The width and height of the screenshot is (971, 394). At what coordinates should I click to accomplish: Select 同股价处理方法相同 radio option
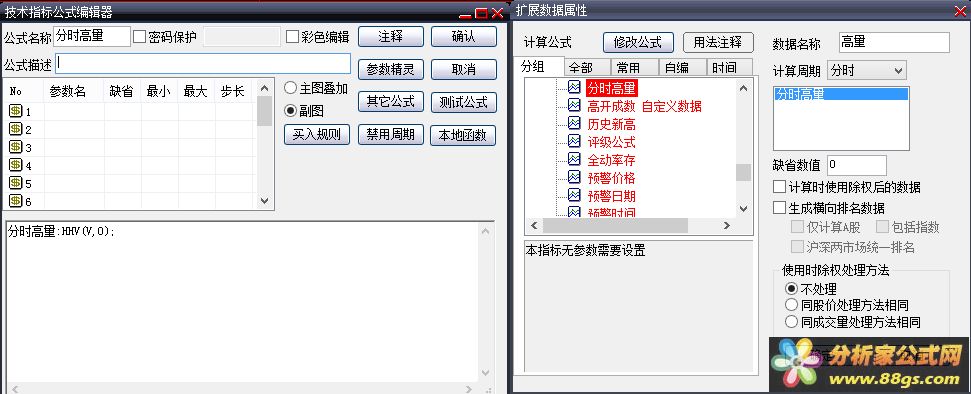(791, 305)
